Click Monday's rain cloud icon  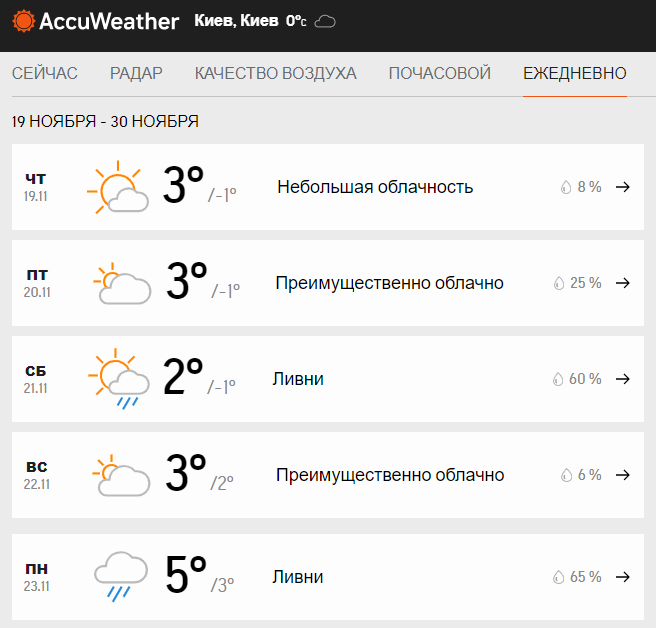(x=121, y=577)
